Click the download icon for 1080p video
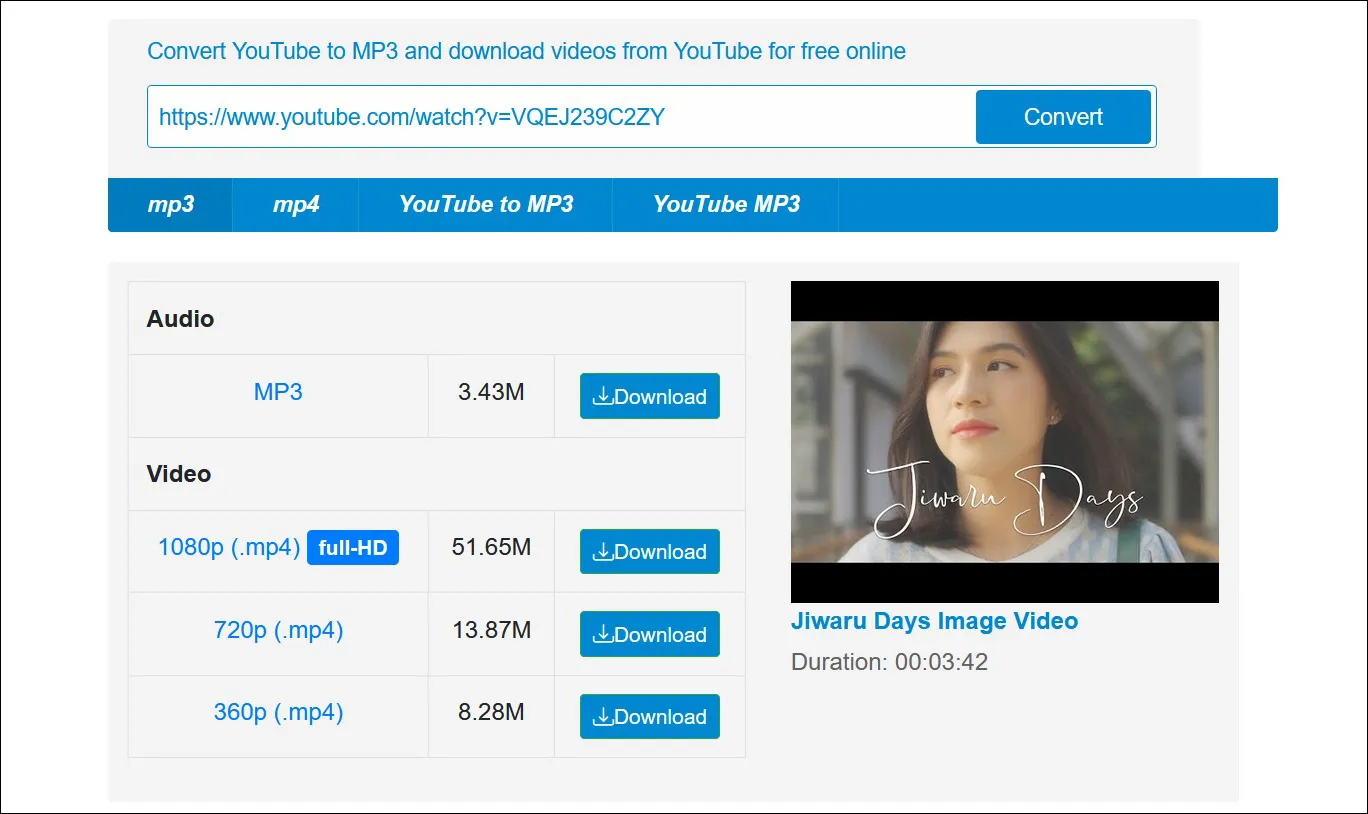The width and height of the screenshot is (1368, 814). tap(603, 552)
